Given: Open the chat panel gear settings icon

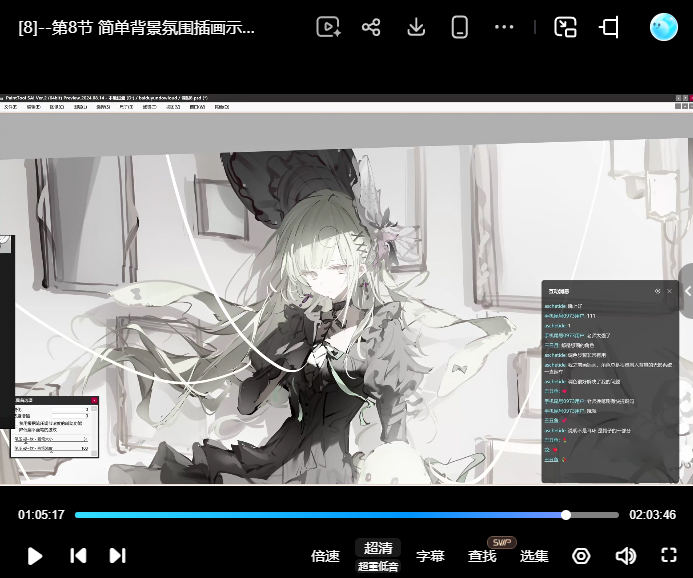Looking at the screenshot, I should click(657, 291).
